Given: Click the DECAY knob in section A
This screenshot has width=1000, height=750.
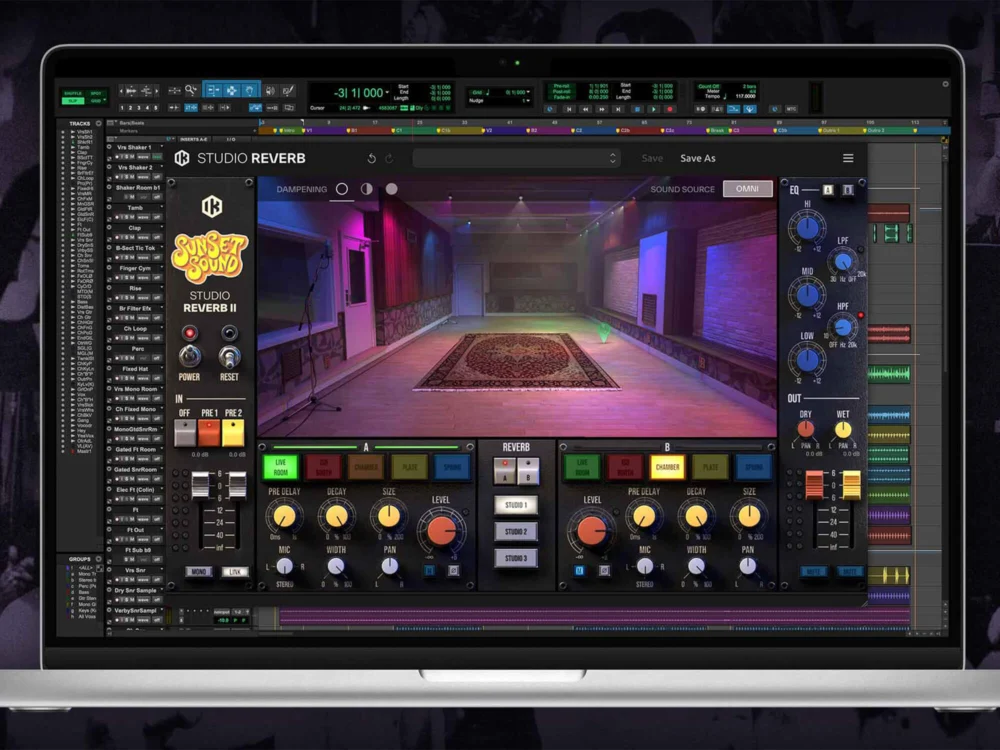Looking at the screenshot, I should point(337,516).
